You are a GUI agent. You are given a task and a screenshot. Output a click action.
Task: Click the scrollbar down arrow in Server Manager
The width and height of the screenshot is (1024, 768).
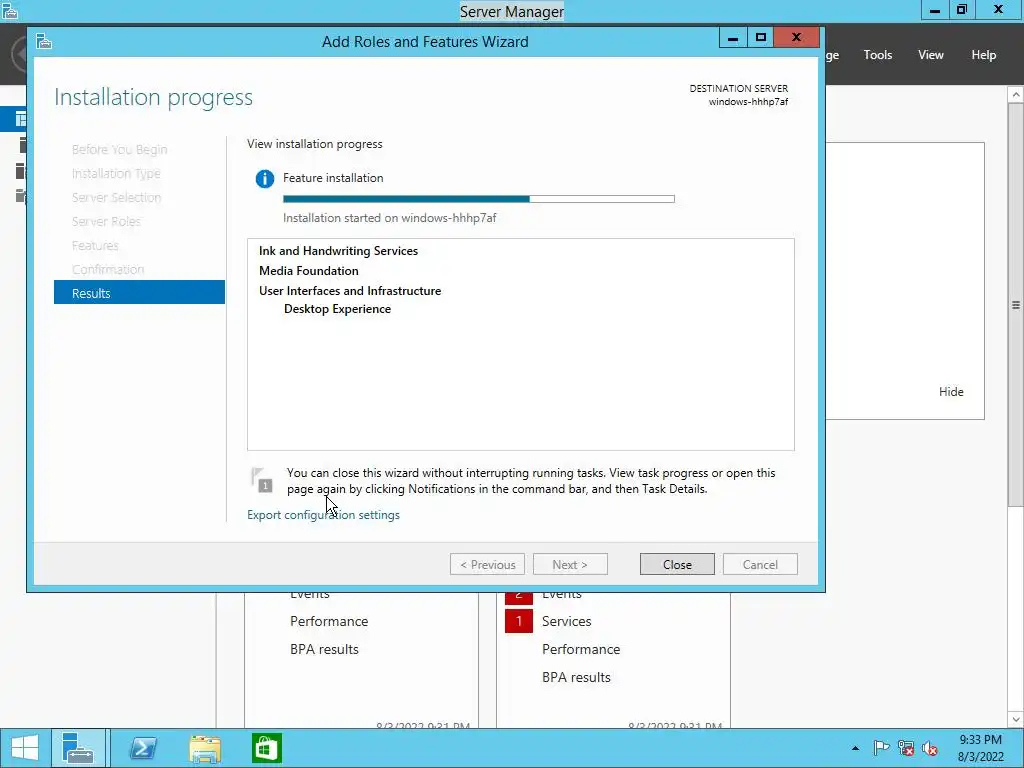[1016, 719]
